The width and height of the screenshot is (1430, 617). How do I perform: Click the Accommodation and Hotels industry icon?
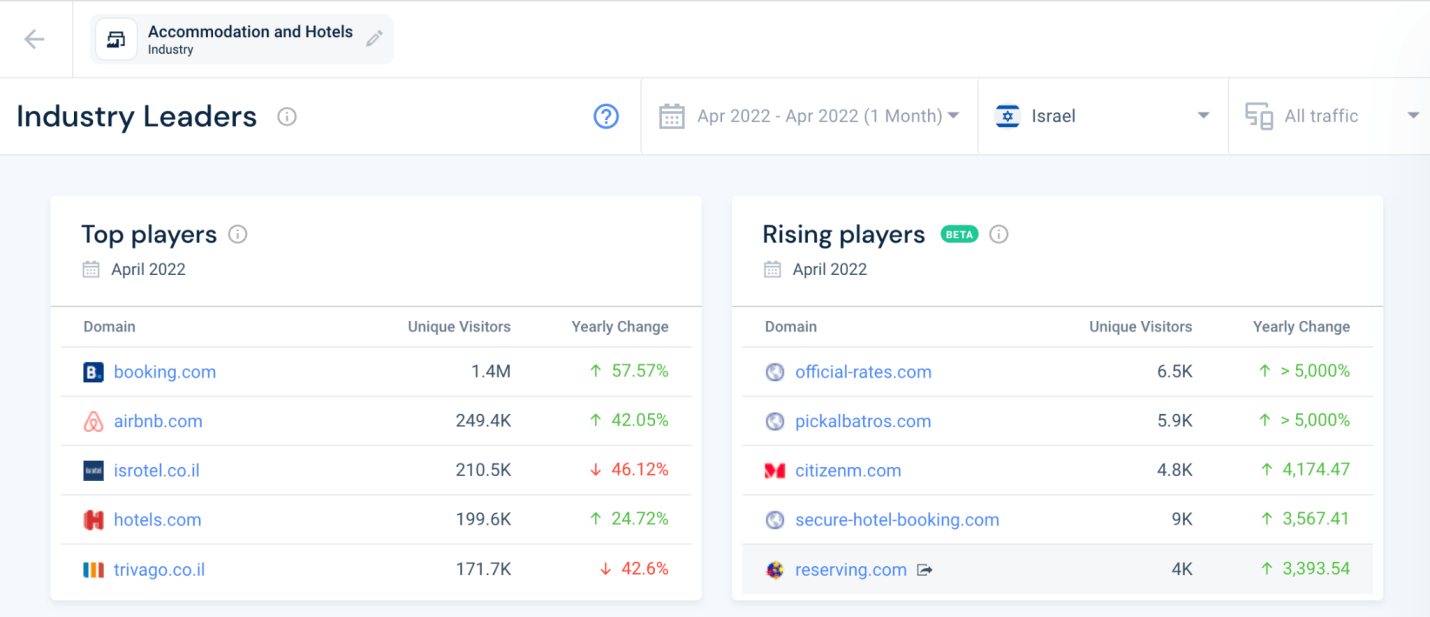click(117, 40)
